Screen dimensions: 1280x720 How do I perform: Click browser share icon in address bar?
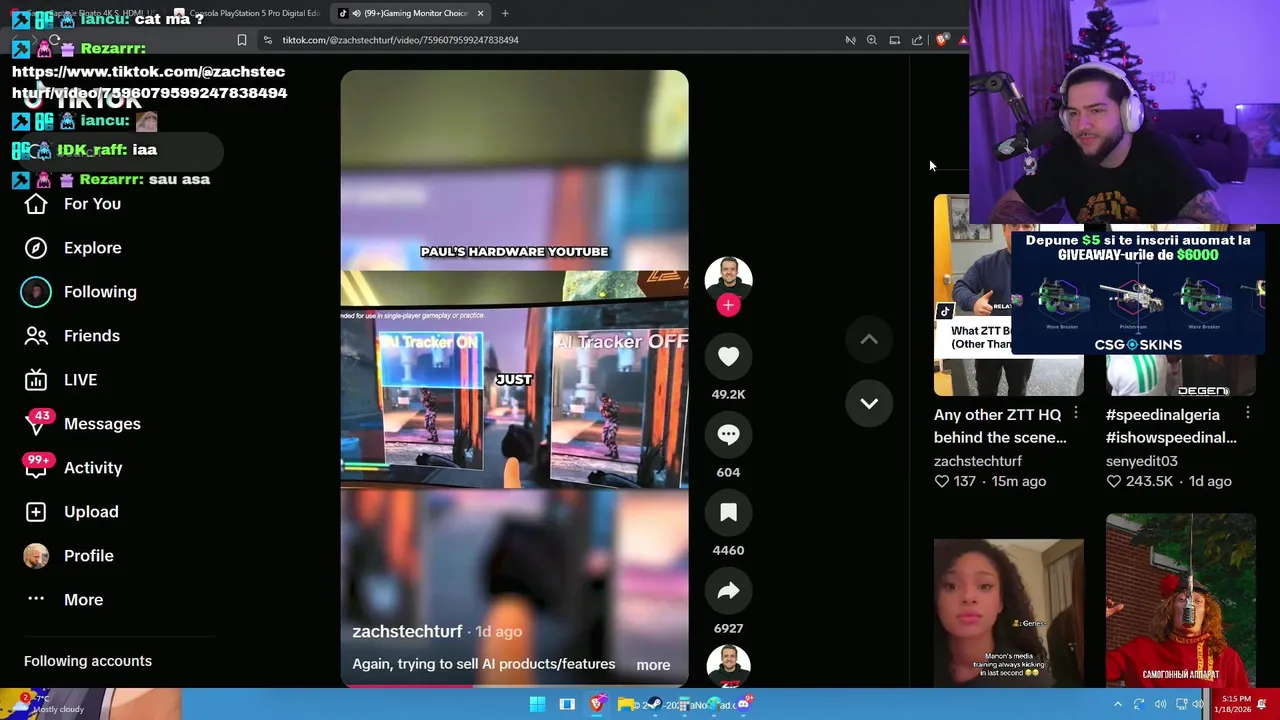(x=917, y=40)
